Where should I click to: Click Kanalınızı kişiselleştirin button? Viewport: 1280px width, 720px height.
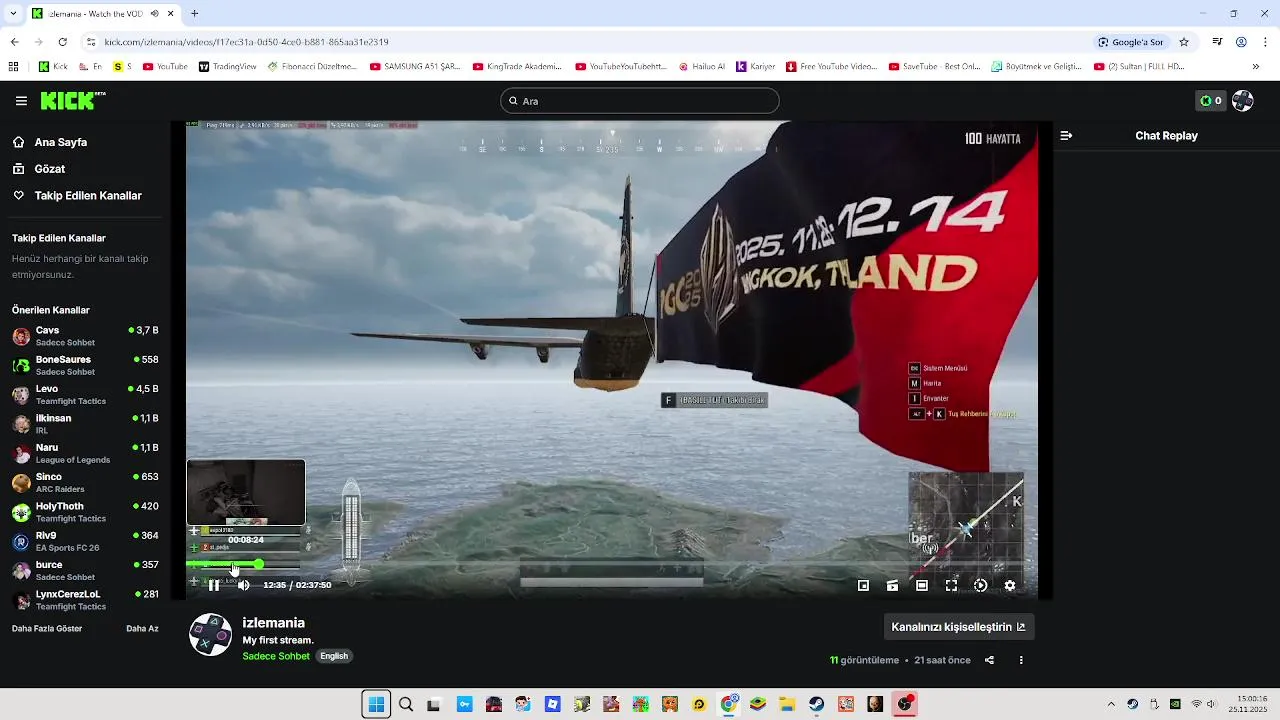click(x=958, y=627)
